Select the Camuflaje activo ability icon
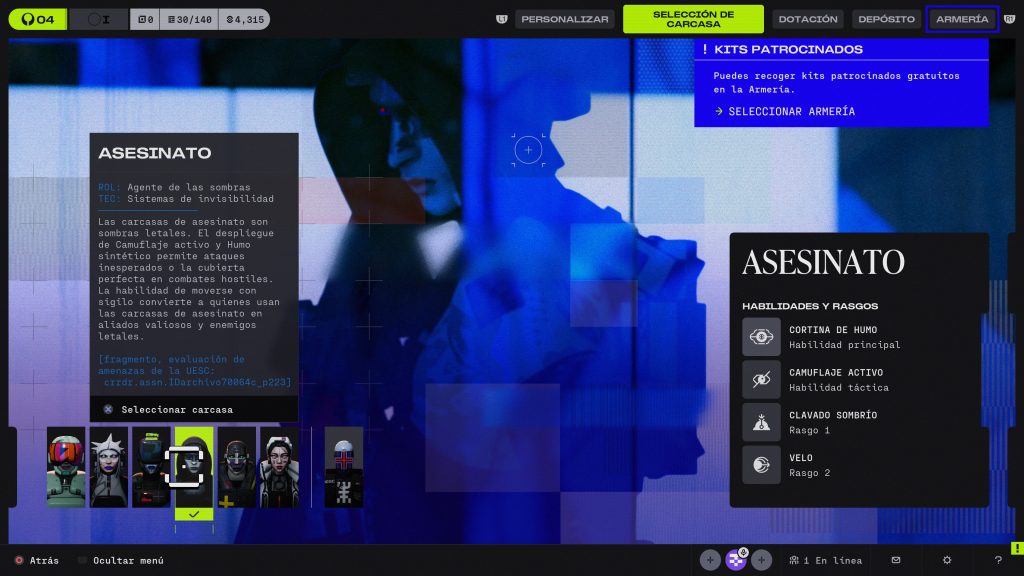Image resolution: width=1024 pixels, height=576 pixels. [x=761, y=380]
